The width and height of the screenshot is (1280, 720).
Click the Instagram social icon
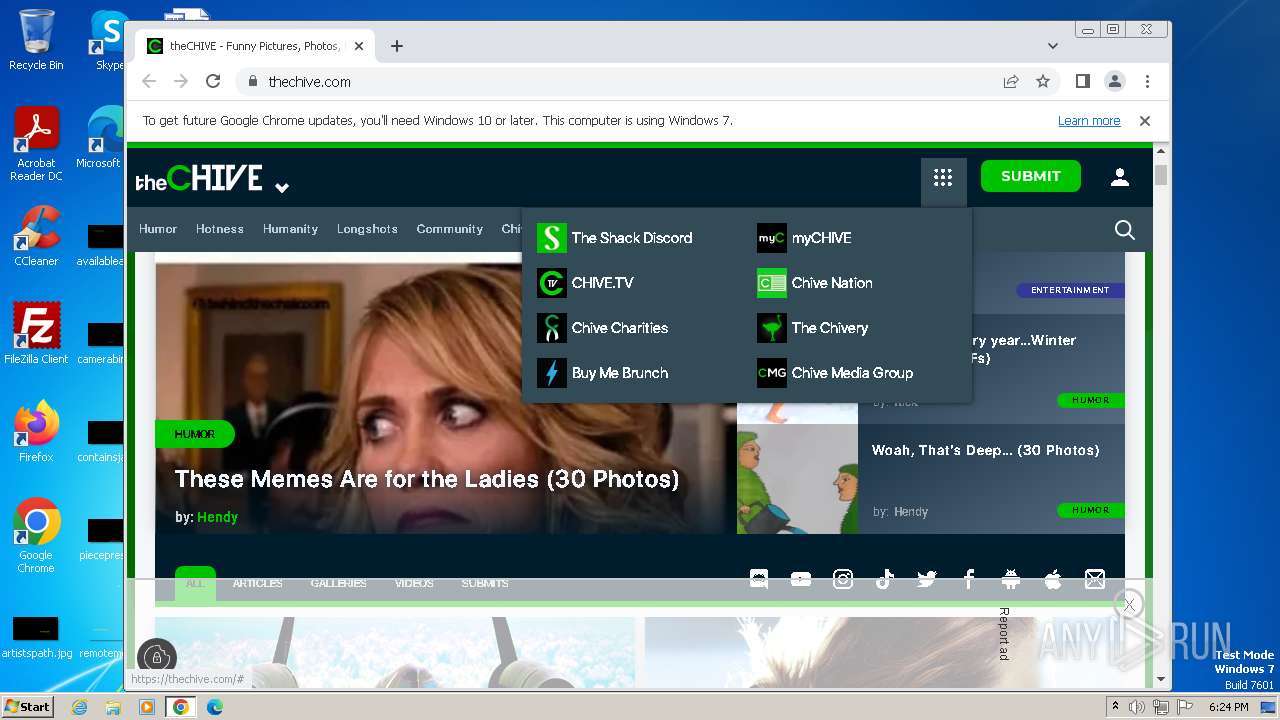843,579
